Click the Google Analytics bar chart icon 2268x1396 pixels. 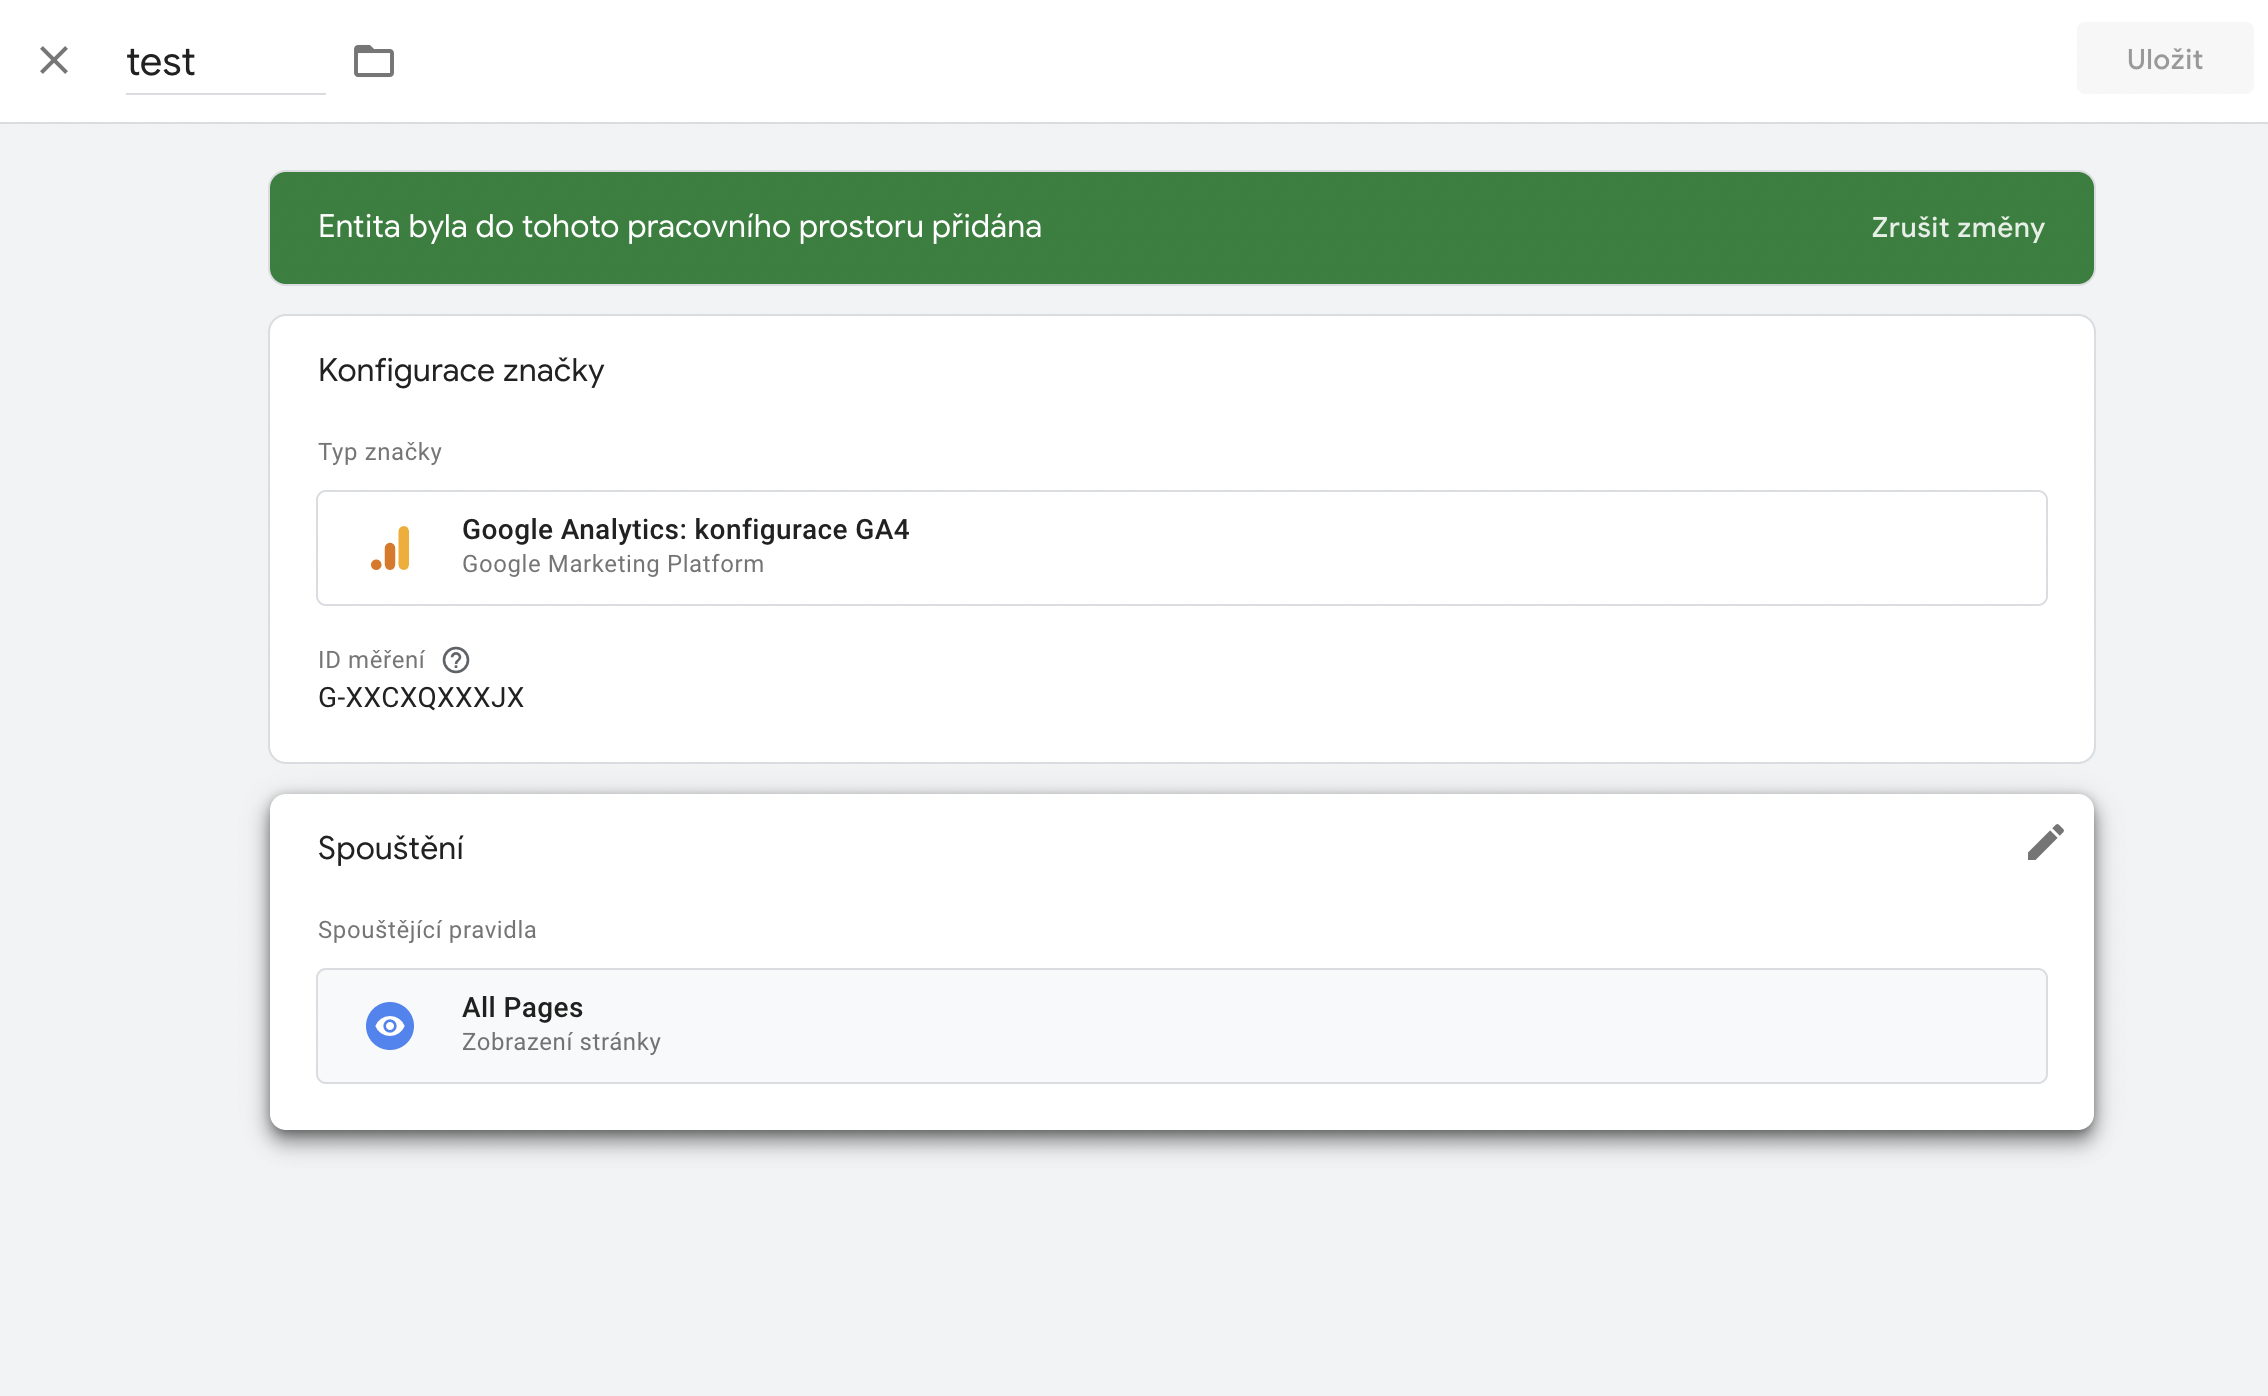click(391, 548)
